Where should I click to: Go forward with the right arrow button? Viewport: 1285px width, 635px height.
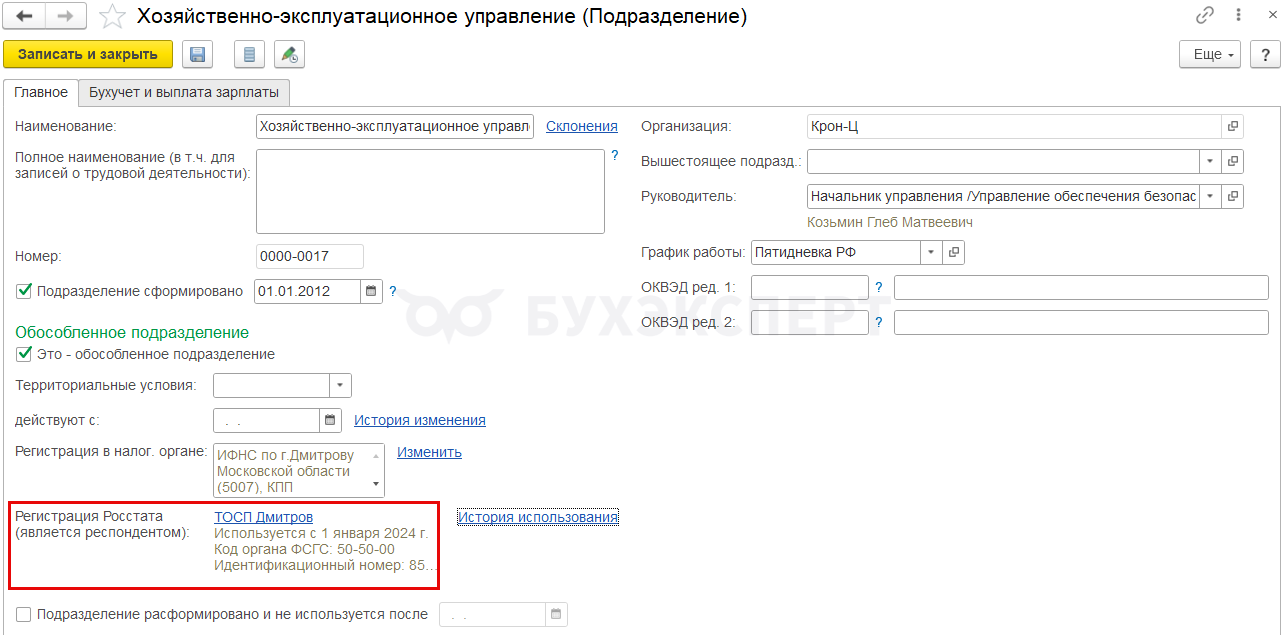click(66, 17)
